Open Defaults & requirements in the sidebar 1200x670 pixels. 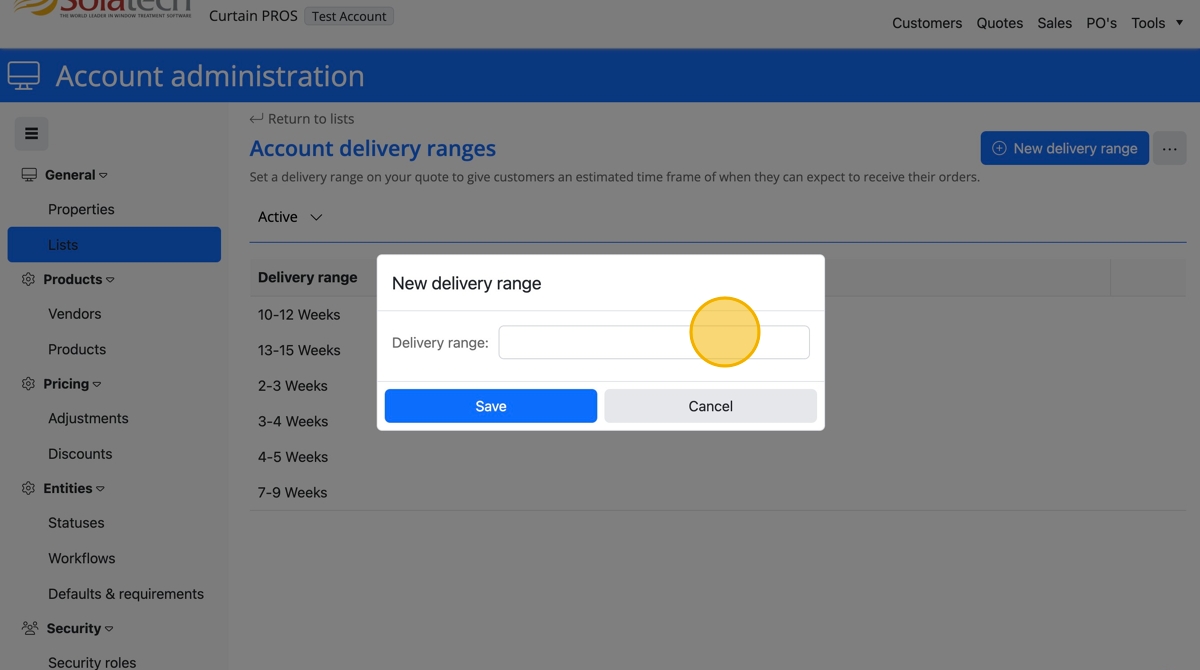126,594
